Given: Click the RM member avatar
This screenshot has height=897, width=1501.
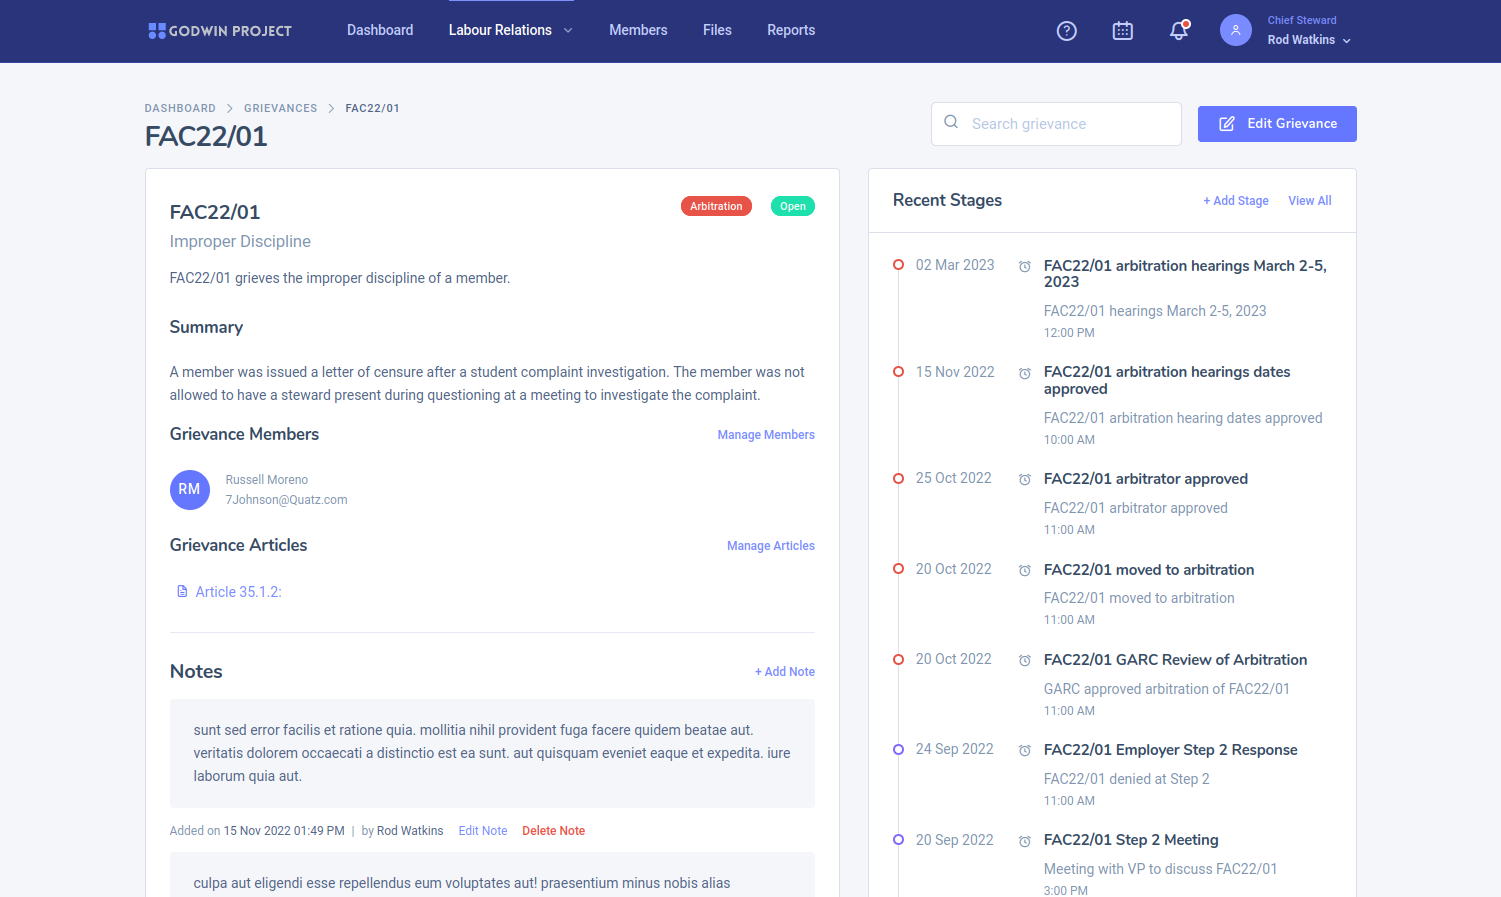Looking at the screenshot, I should (x=190, y=490).
